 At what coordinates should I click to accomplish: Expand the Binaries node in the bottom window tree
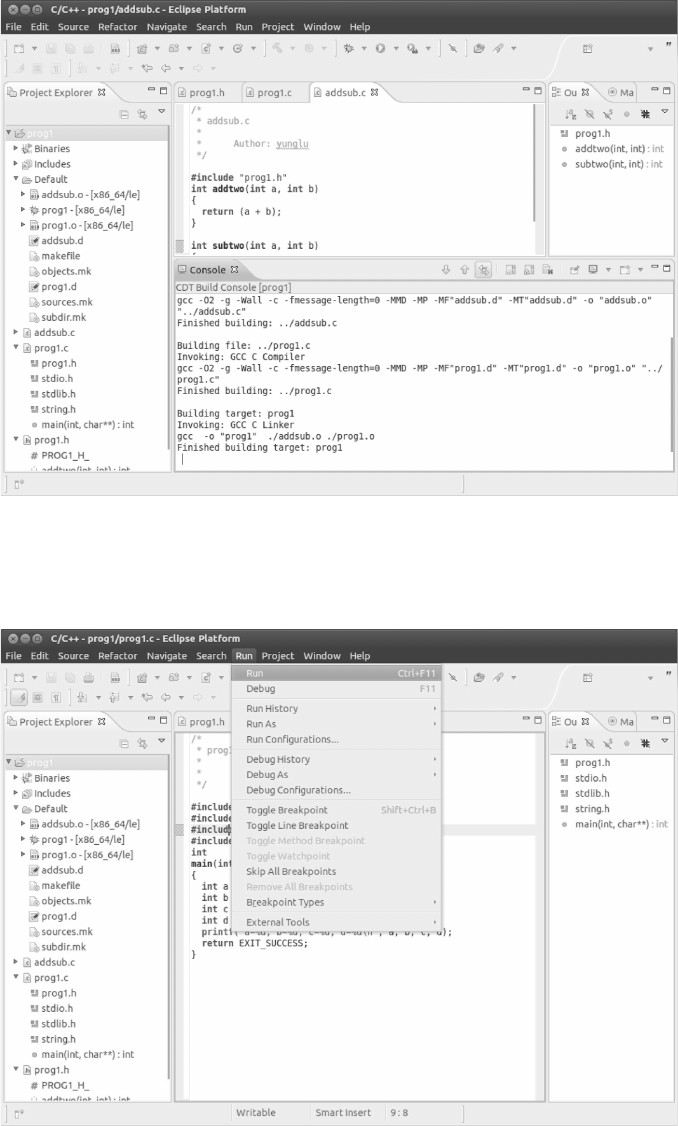coord(15,778)
